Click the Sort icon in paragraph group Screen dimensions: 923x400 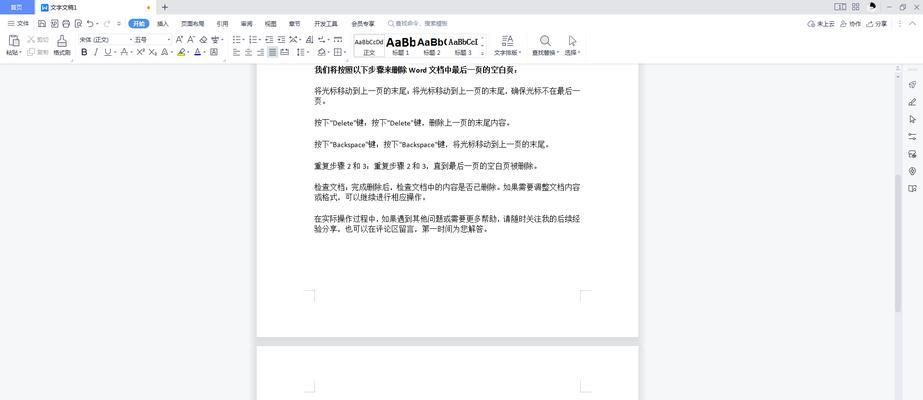pyautogui.click(x=310, y=39)
